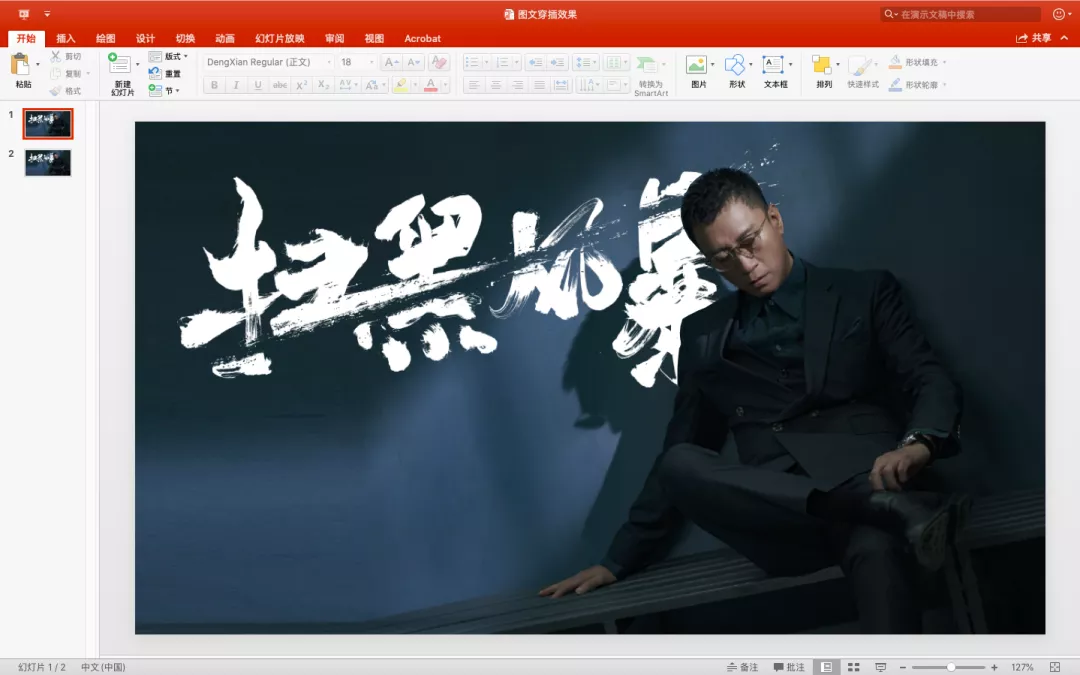The image size is (1080, 675).
Task: Switch to the 切换 (Transitions) tab
Action: coord(185,39)
